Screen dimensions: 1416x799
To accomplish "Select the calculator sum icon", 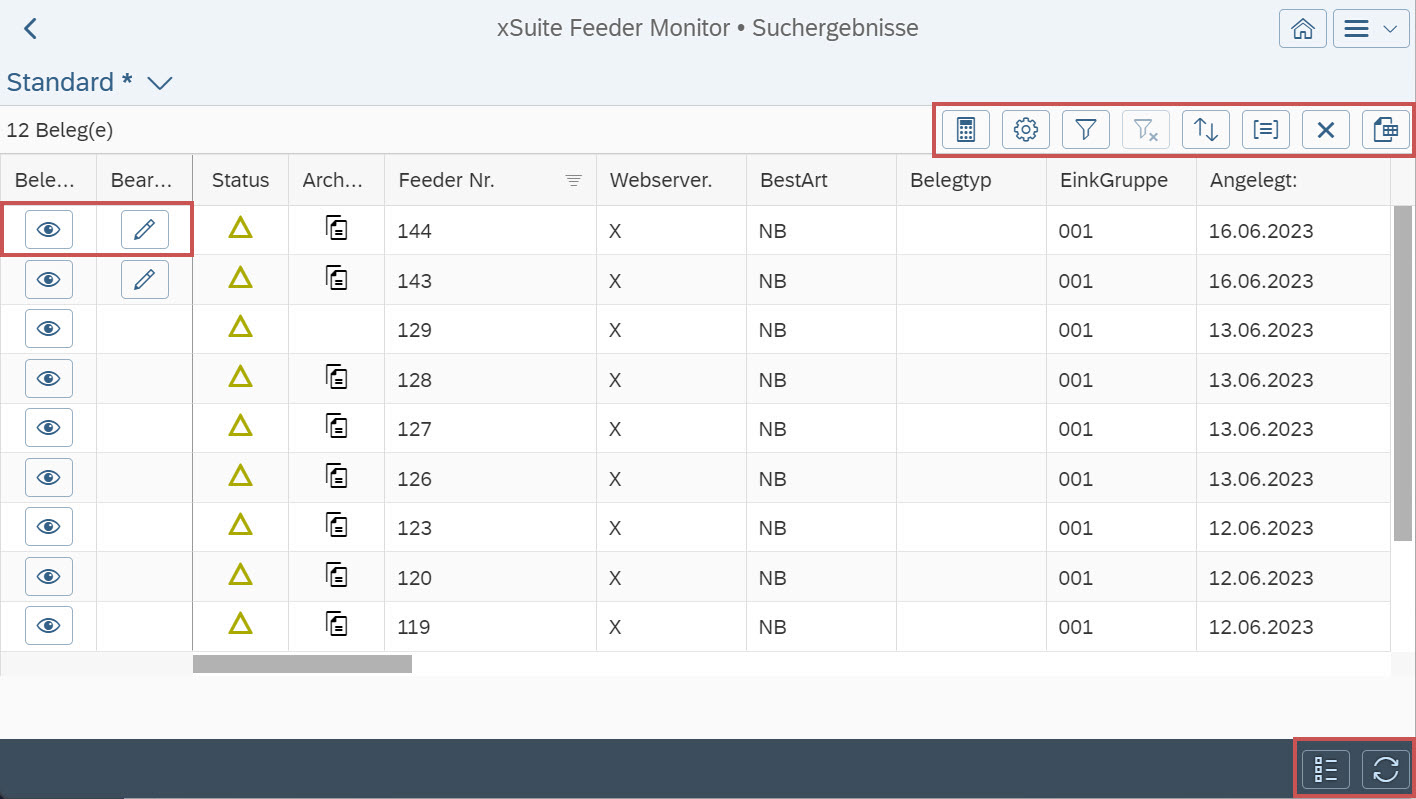I will point(966,129).
